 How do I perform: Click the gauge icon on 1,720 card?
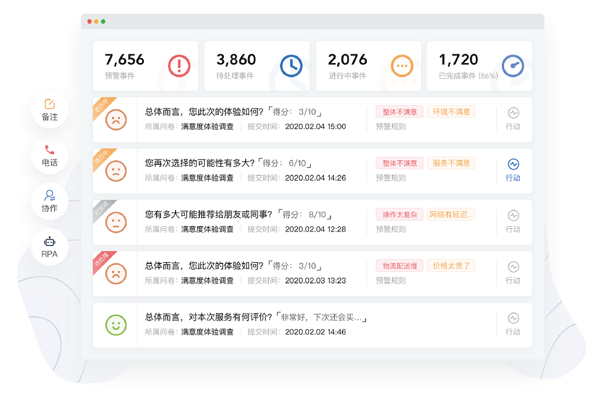[x=513, y=66]
